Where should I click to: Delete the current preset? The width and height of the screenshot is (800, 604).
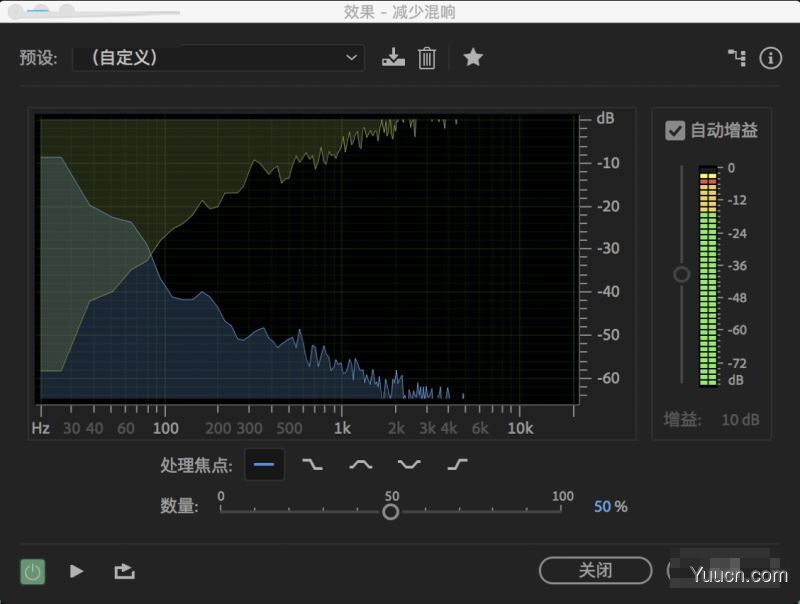pyautogui.click(x=427, y=58)
